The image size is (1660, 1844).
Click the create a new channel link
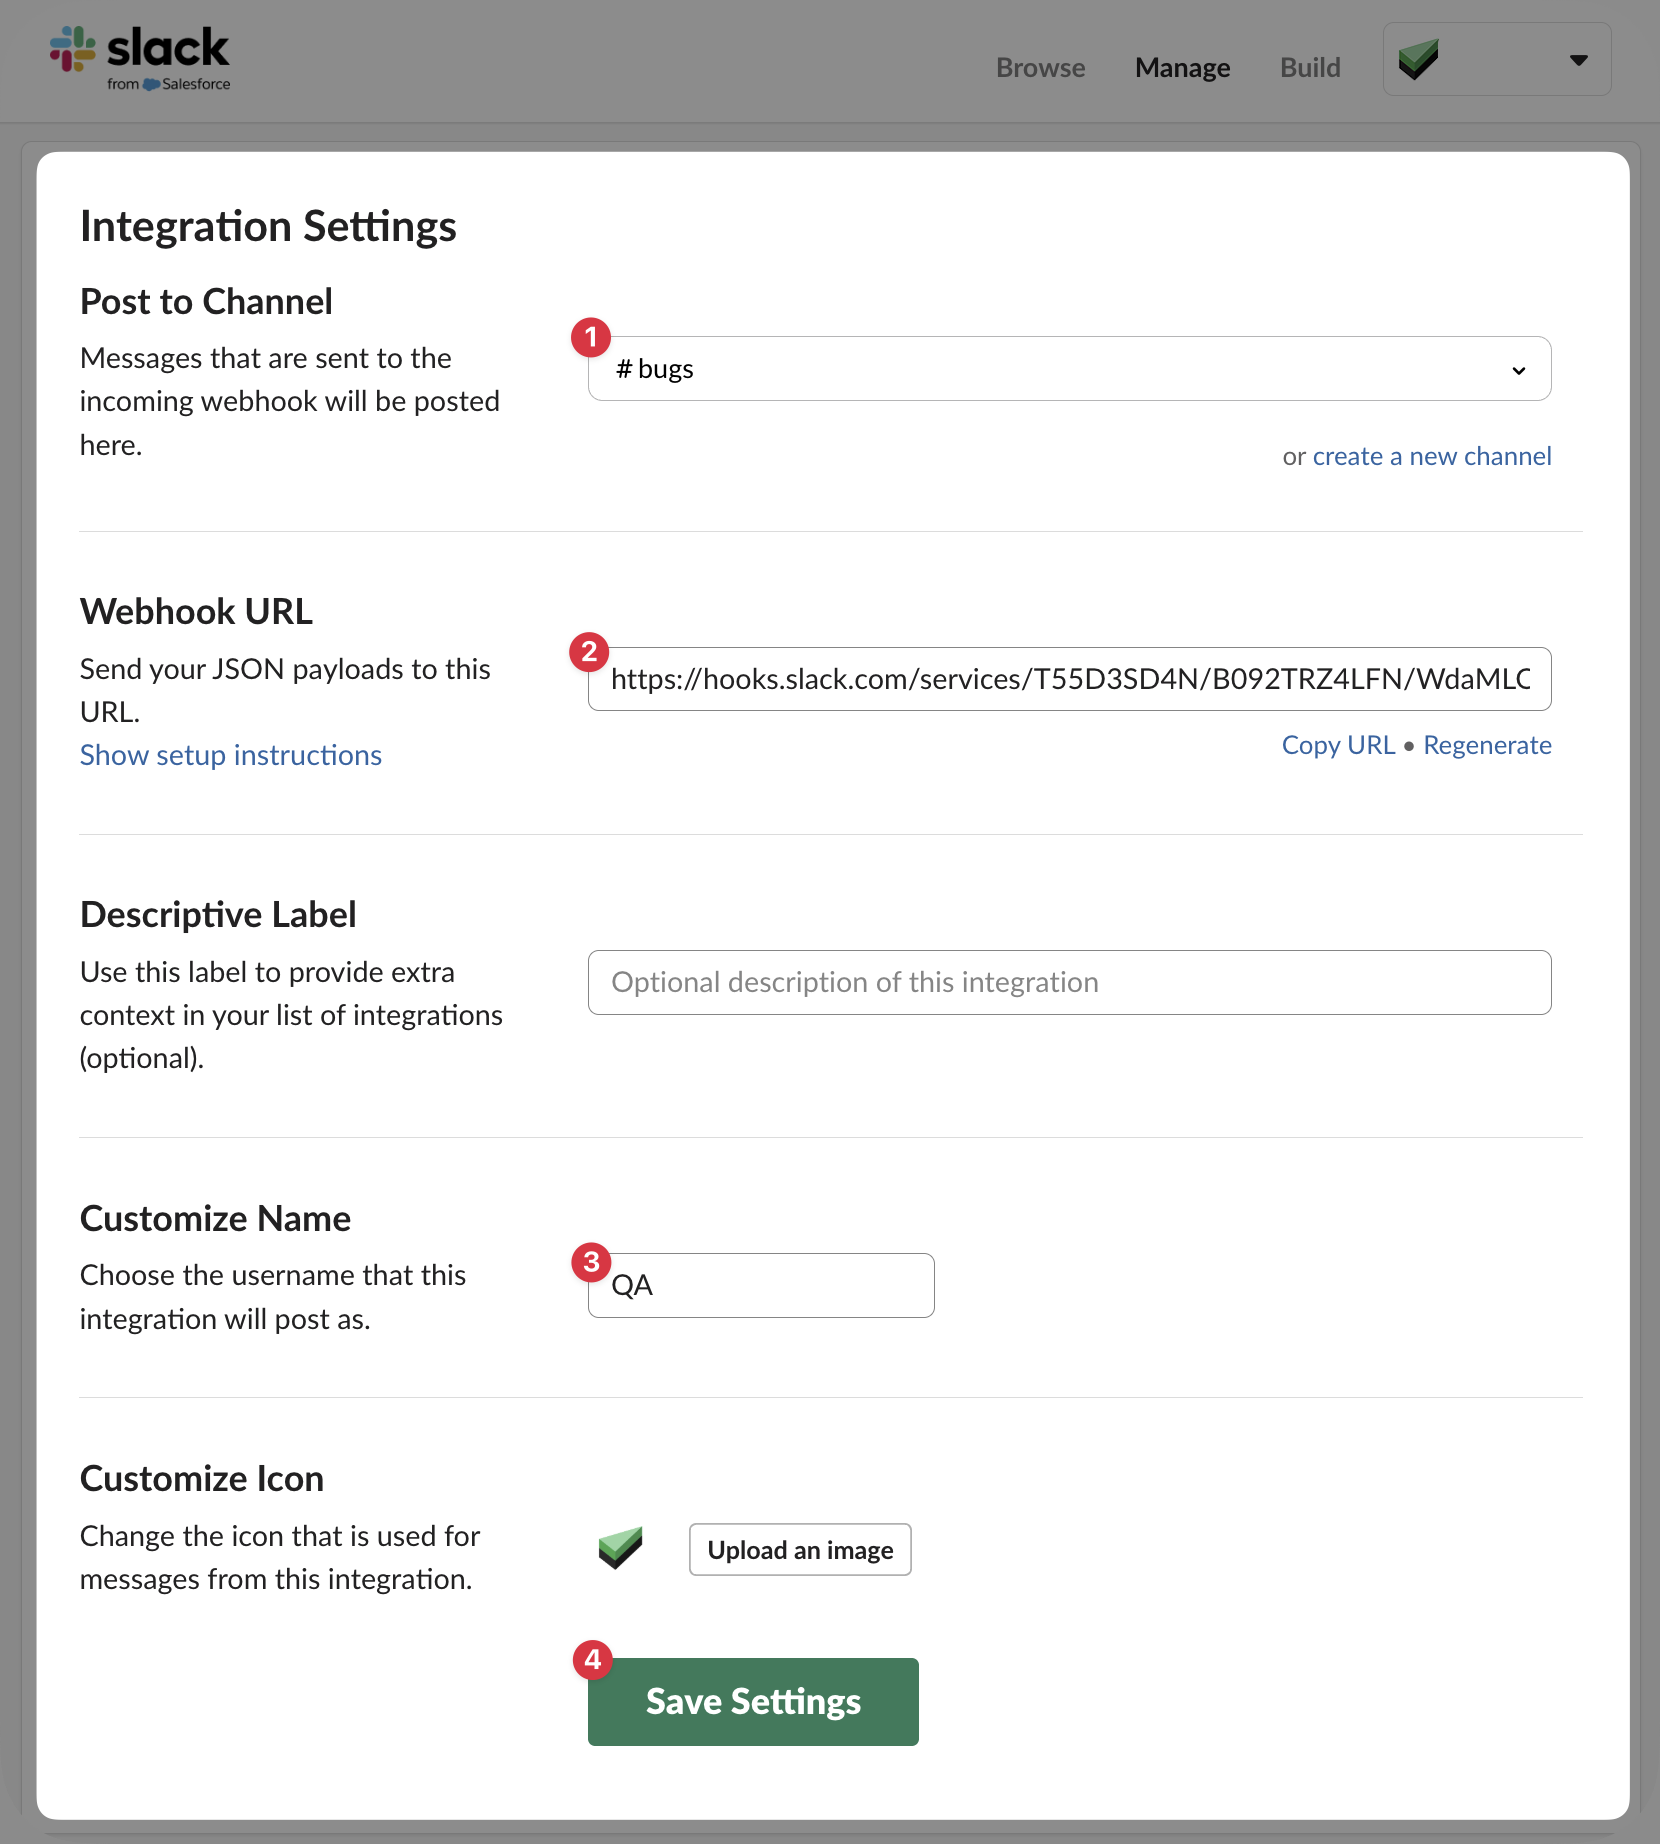click(x=1432, y=456)
